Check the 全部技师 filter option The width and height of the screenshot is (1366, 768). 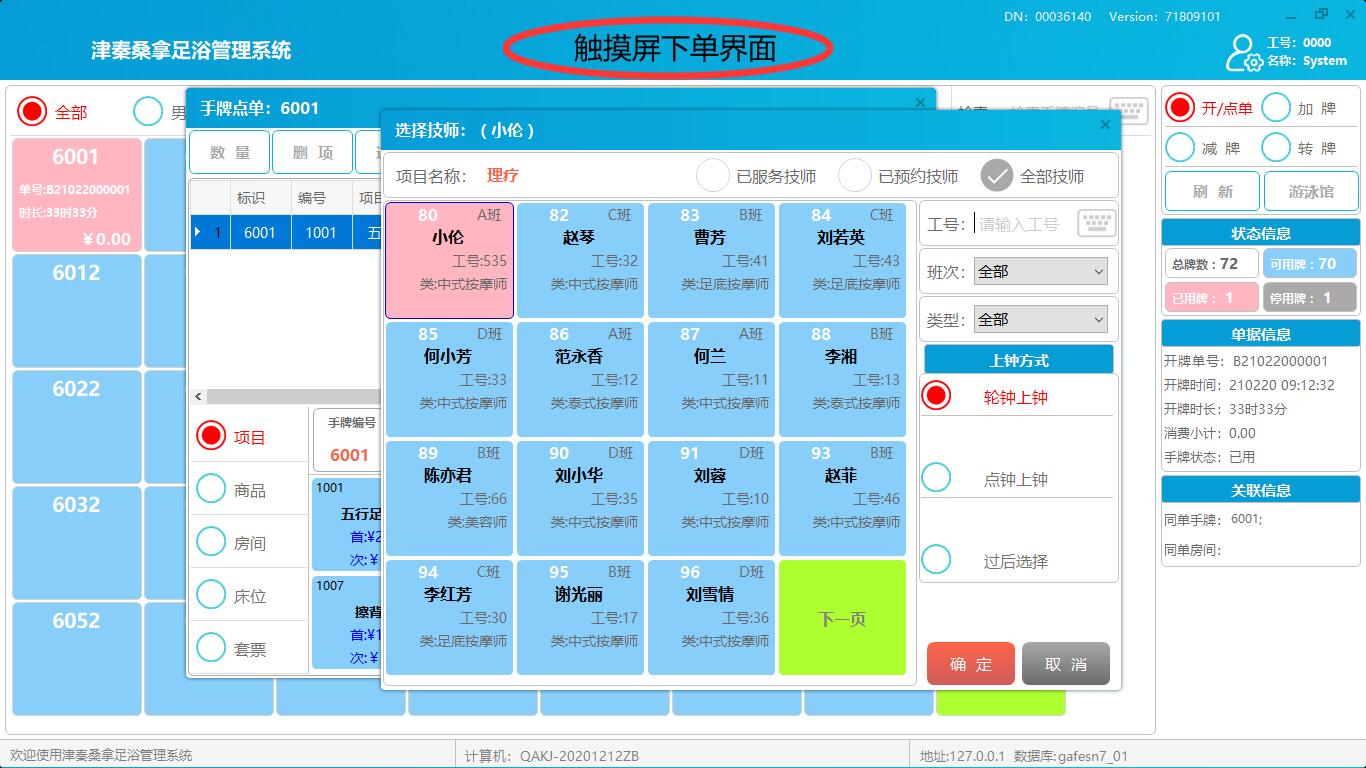tap(997, 176)
